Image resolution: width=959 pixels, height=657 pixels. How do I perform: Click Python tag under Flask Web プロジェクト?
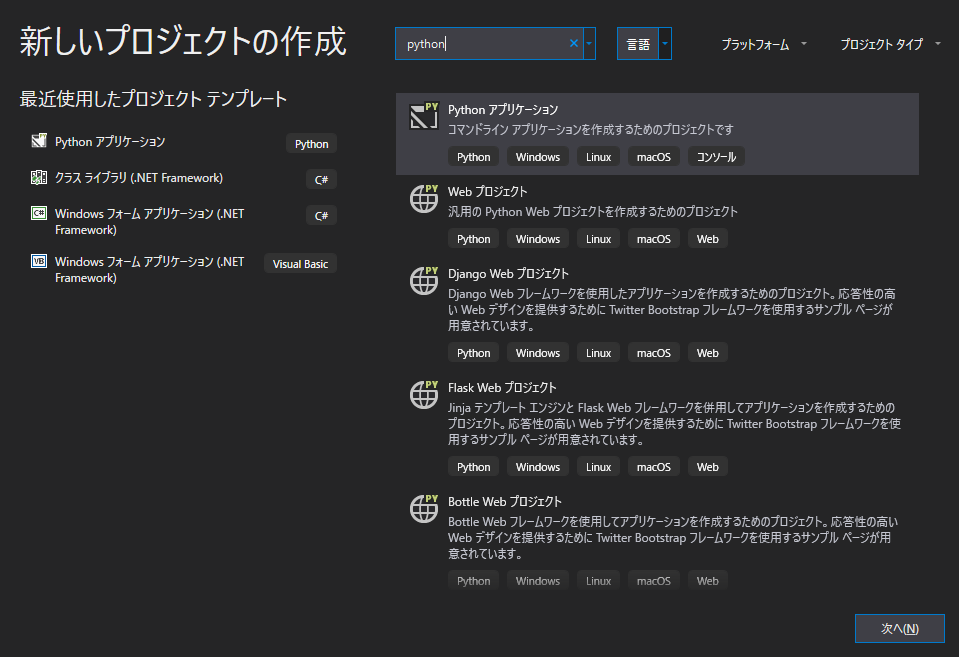pos(473,467)
